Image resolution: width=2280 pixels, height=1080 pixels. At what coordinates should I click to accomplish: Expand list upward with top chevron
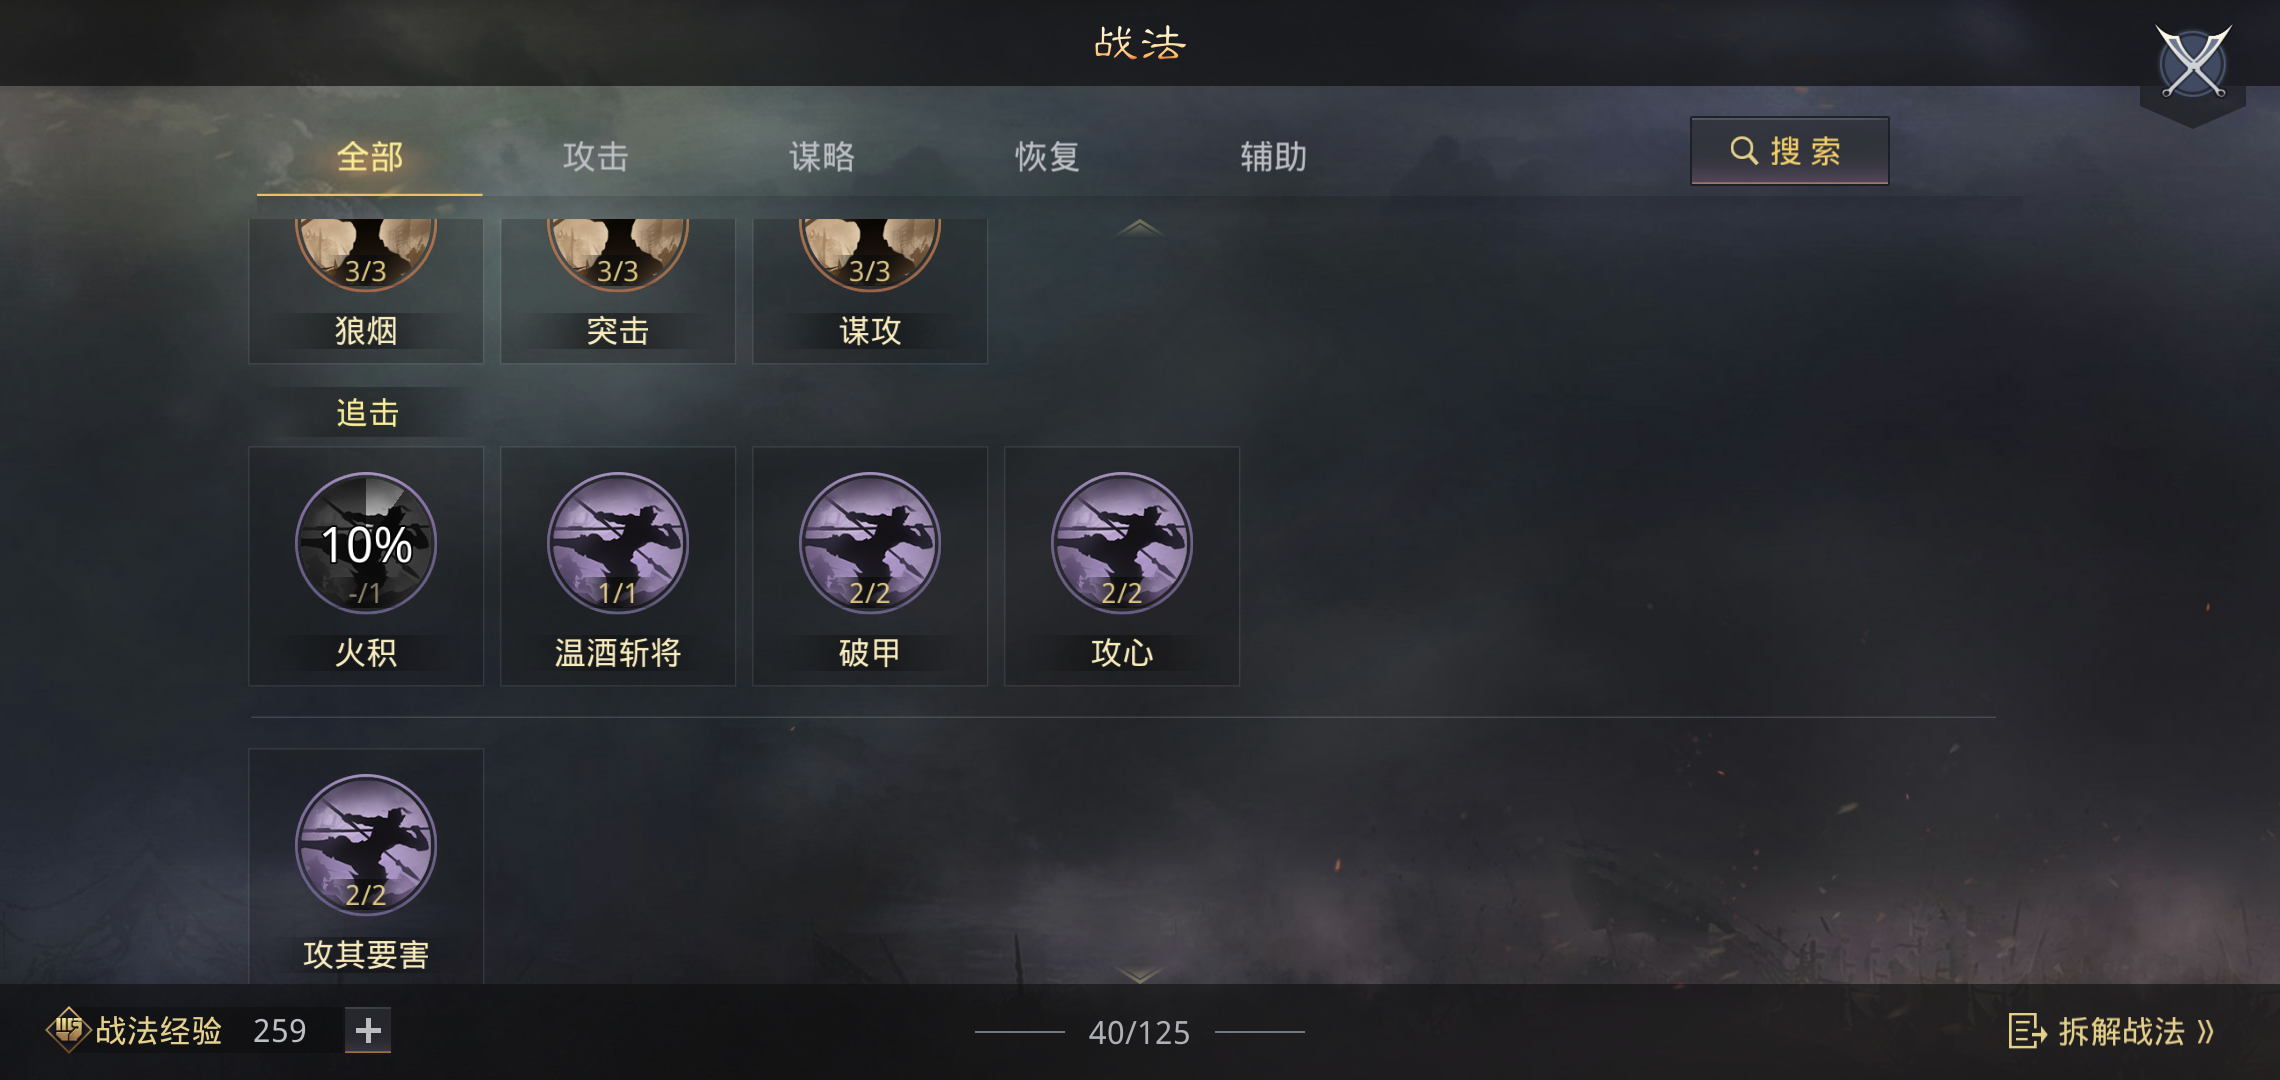pos(1139,228)
